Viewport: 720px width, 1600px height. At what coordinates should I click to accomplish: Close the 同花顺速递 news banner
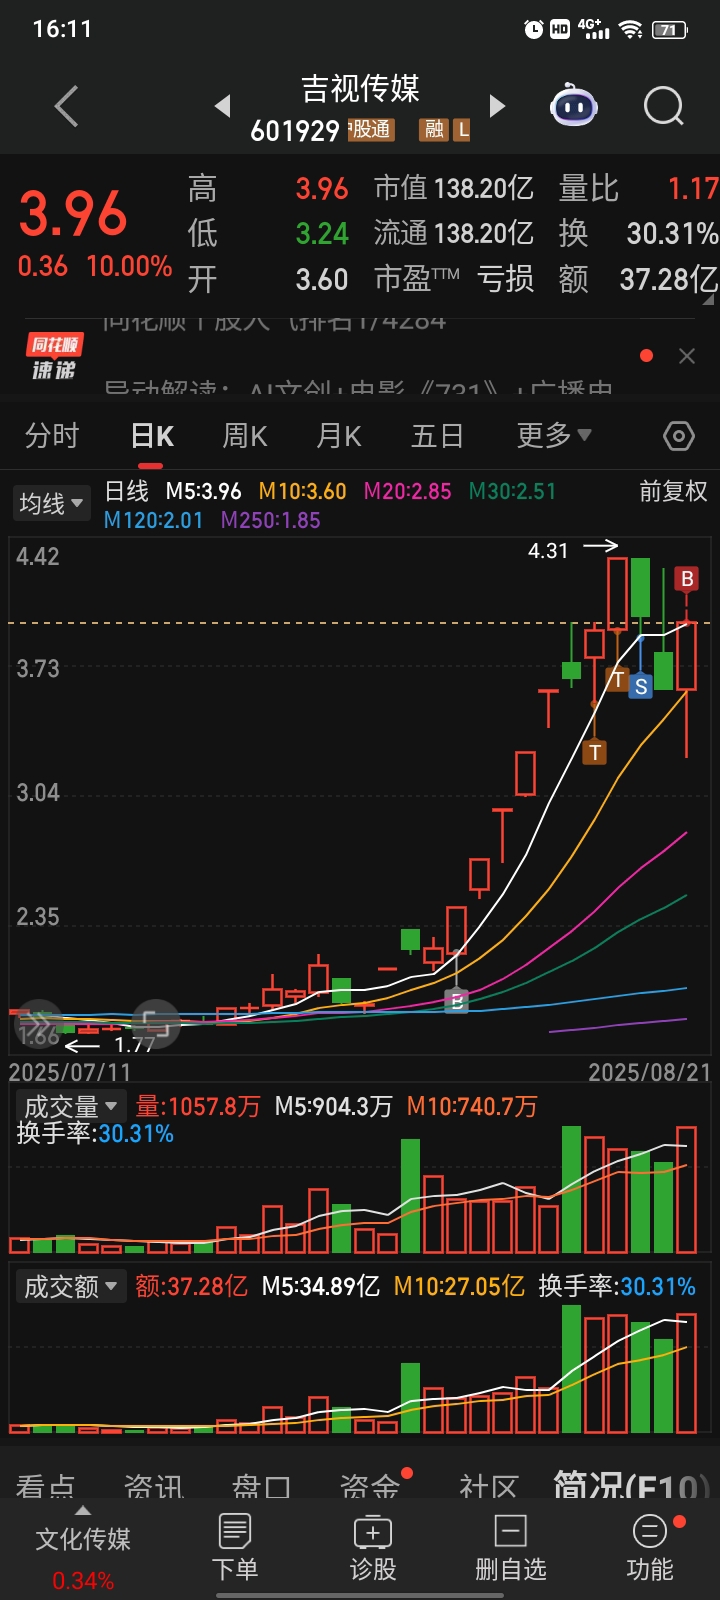coord(687,356)
